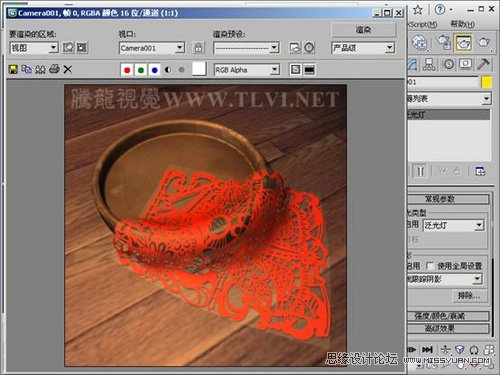
Task: Toggle the red channel button
Action: pyautogui.click(x=127, y=70)
